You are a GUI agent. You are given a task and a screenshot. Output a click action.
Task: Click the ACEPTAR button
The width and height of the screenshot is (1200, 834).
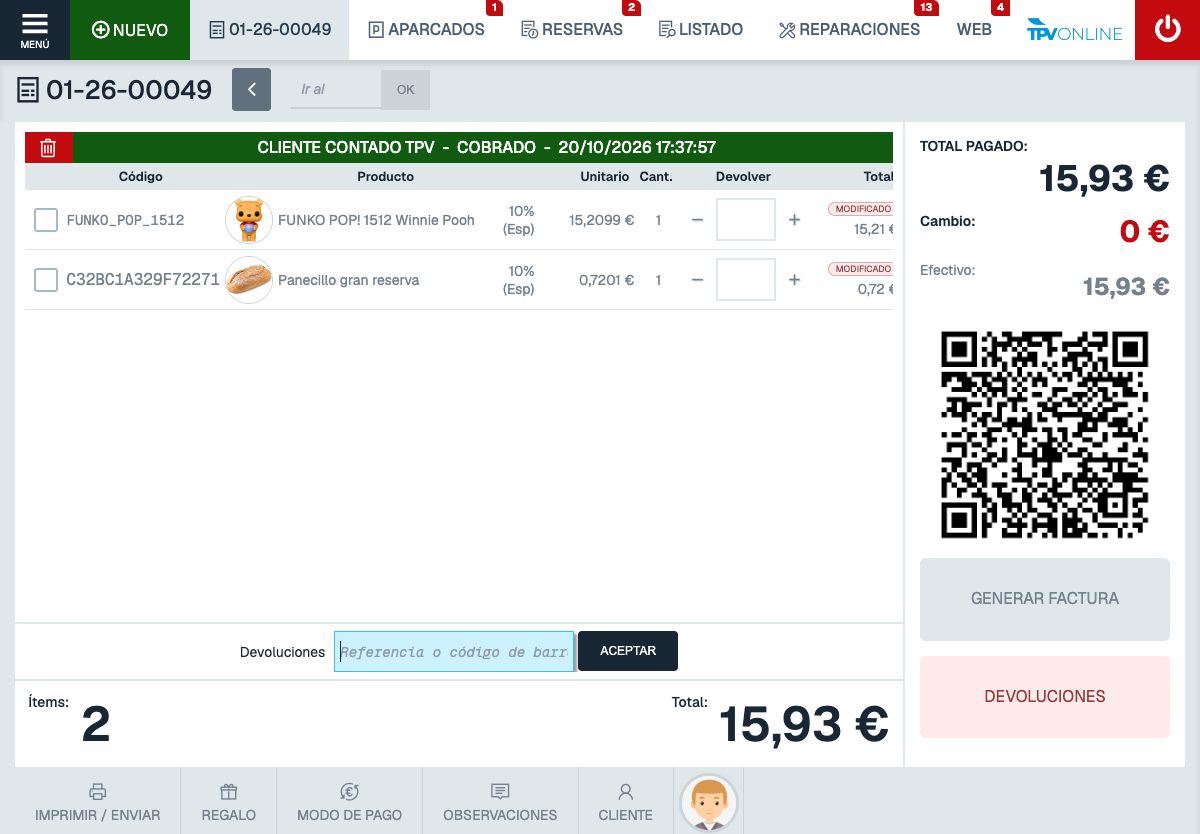pos(628,651)
